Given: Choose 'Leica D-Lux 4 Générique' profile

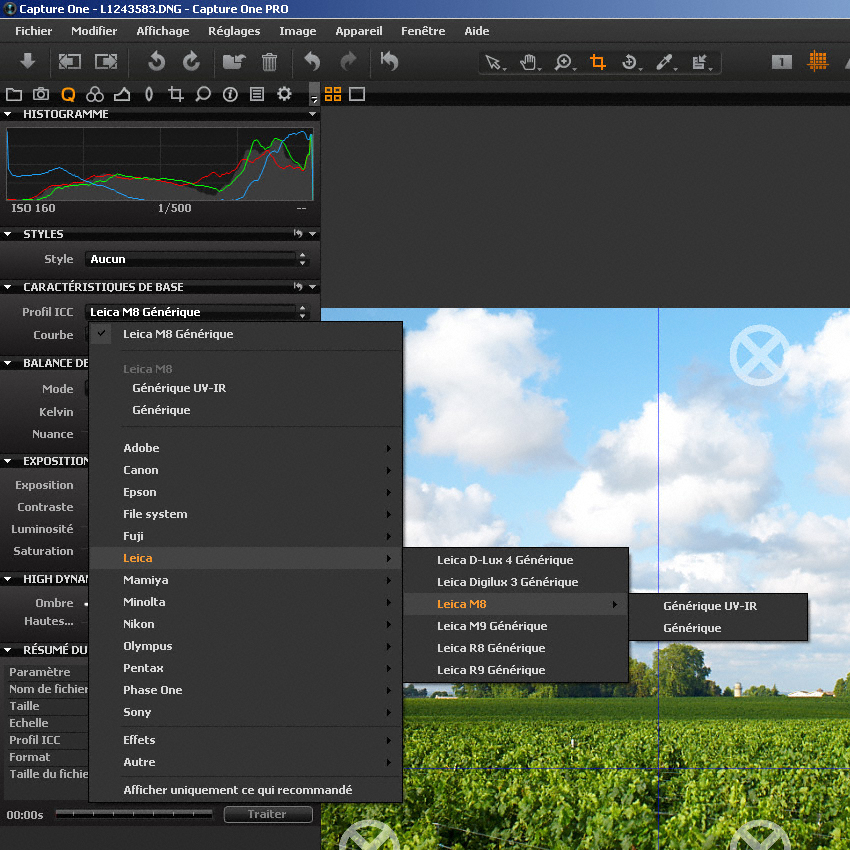Looking at the screenshot, I should (x=516, y=560).
